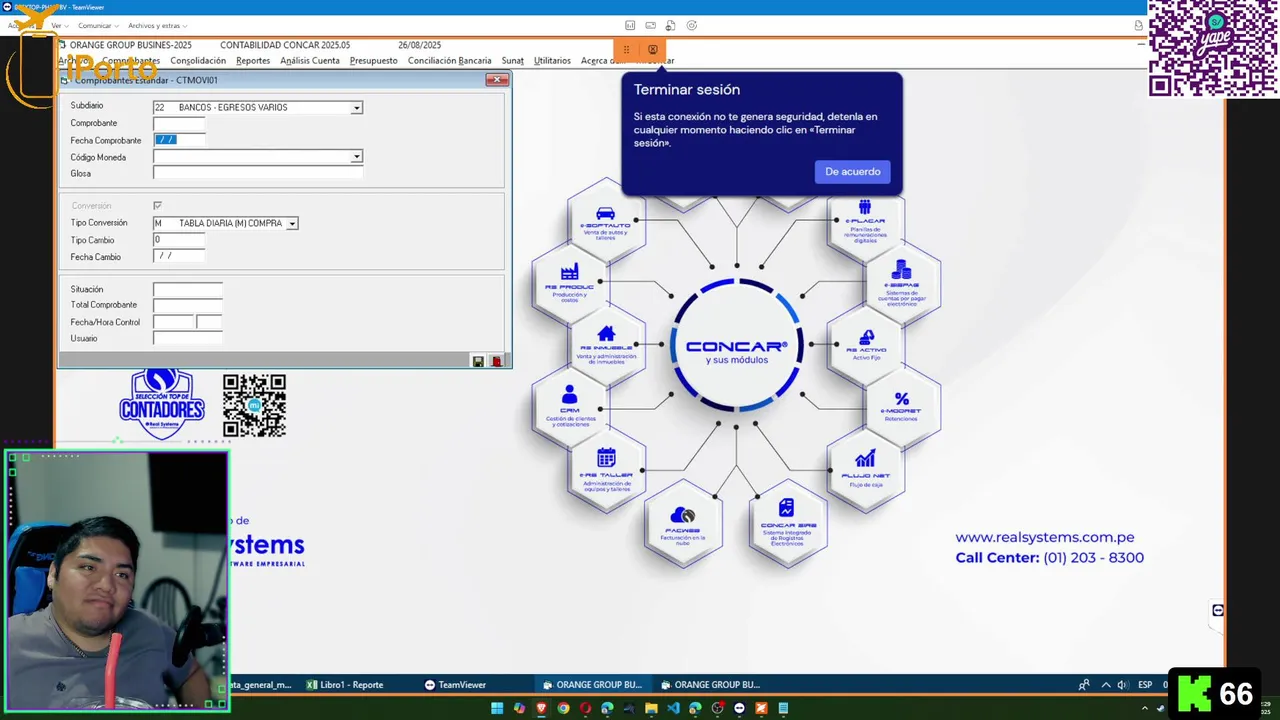Click the Comprobante input field

[x=179, y=124]
